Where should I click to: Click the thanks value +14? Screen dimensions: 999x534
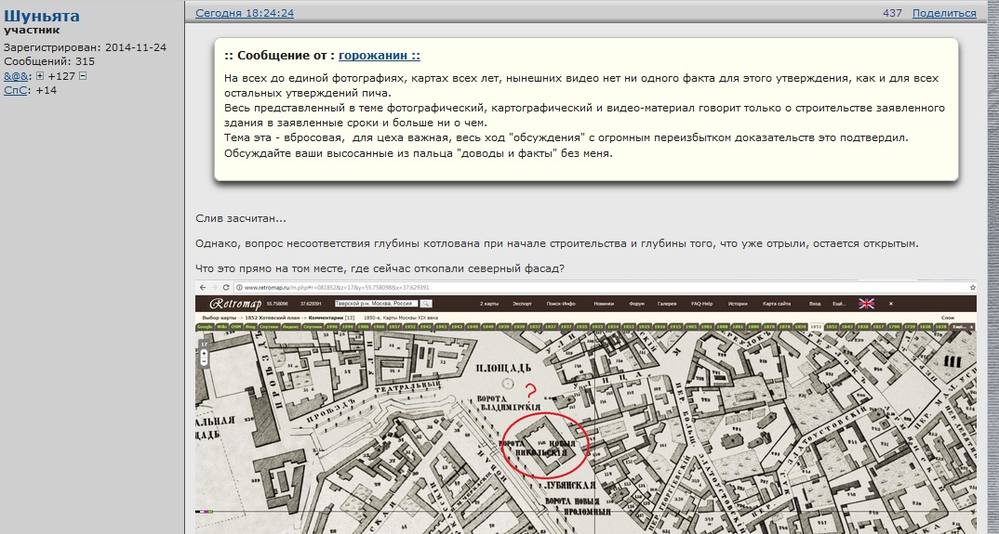tap(46, 90)
